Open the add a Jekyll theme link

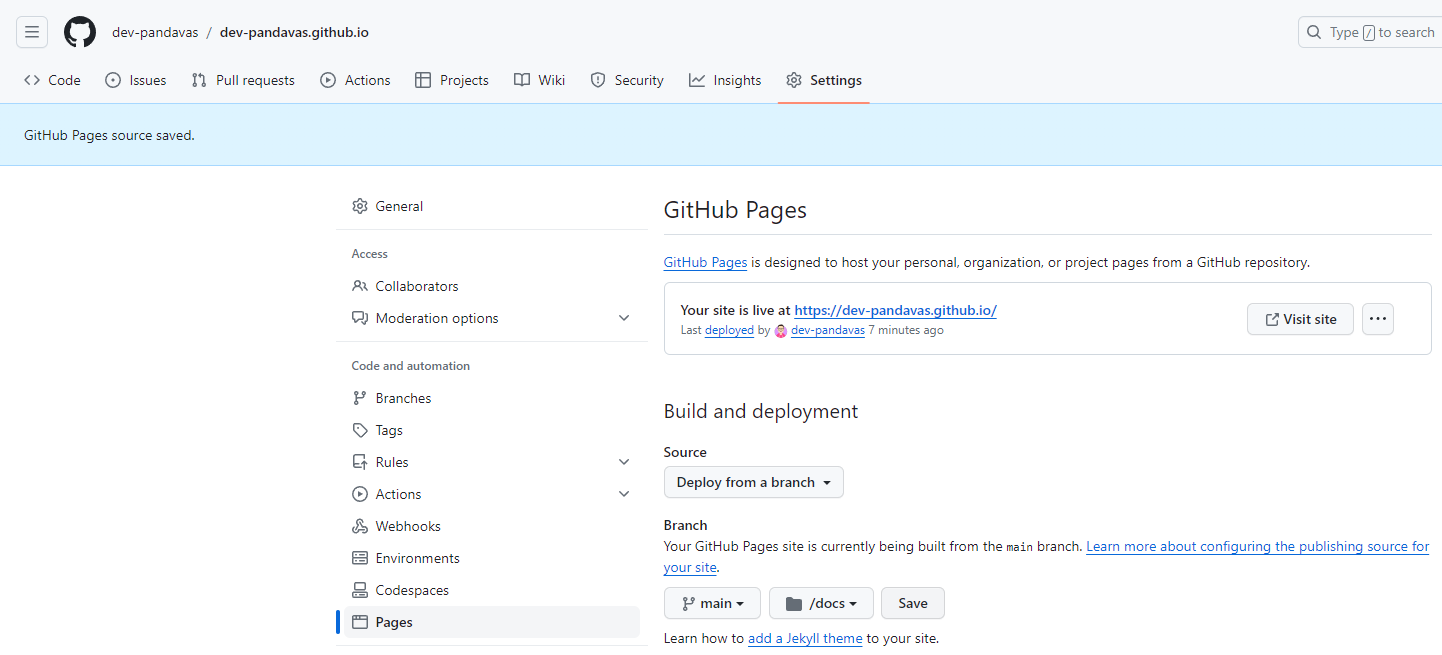[805, 638]
